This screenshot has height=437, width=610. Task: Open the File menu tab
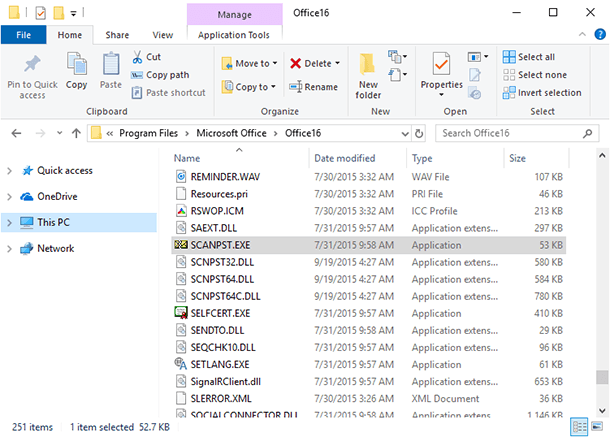point(24,35)
